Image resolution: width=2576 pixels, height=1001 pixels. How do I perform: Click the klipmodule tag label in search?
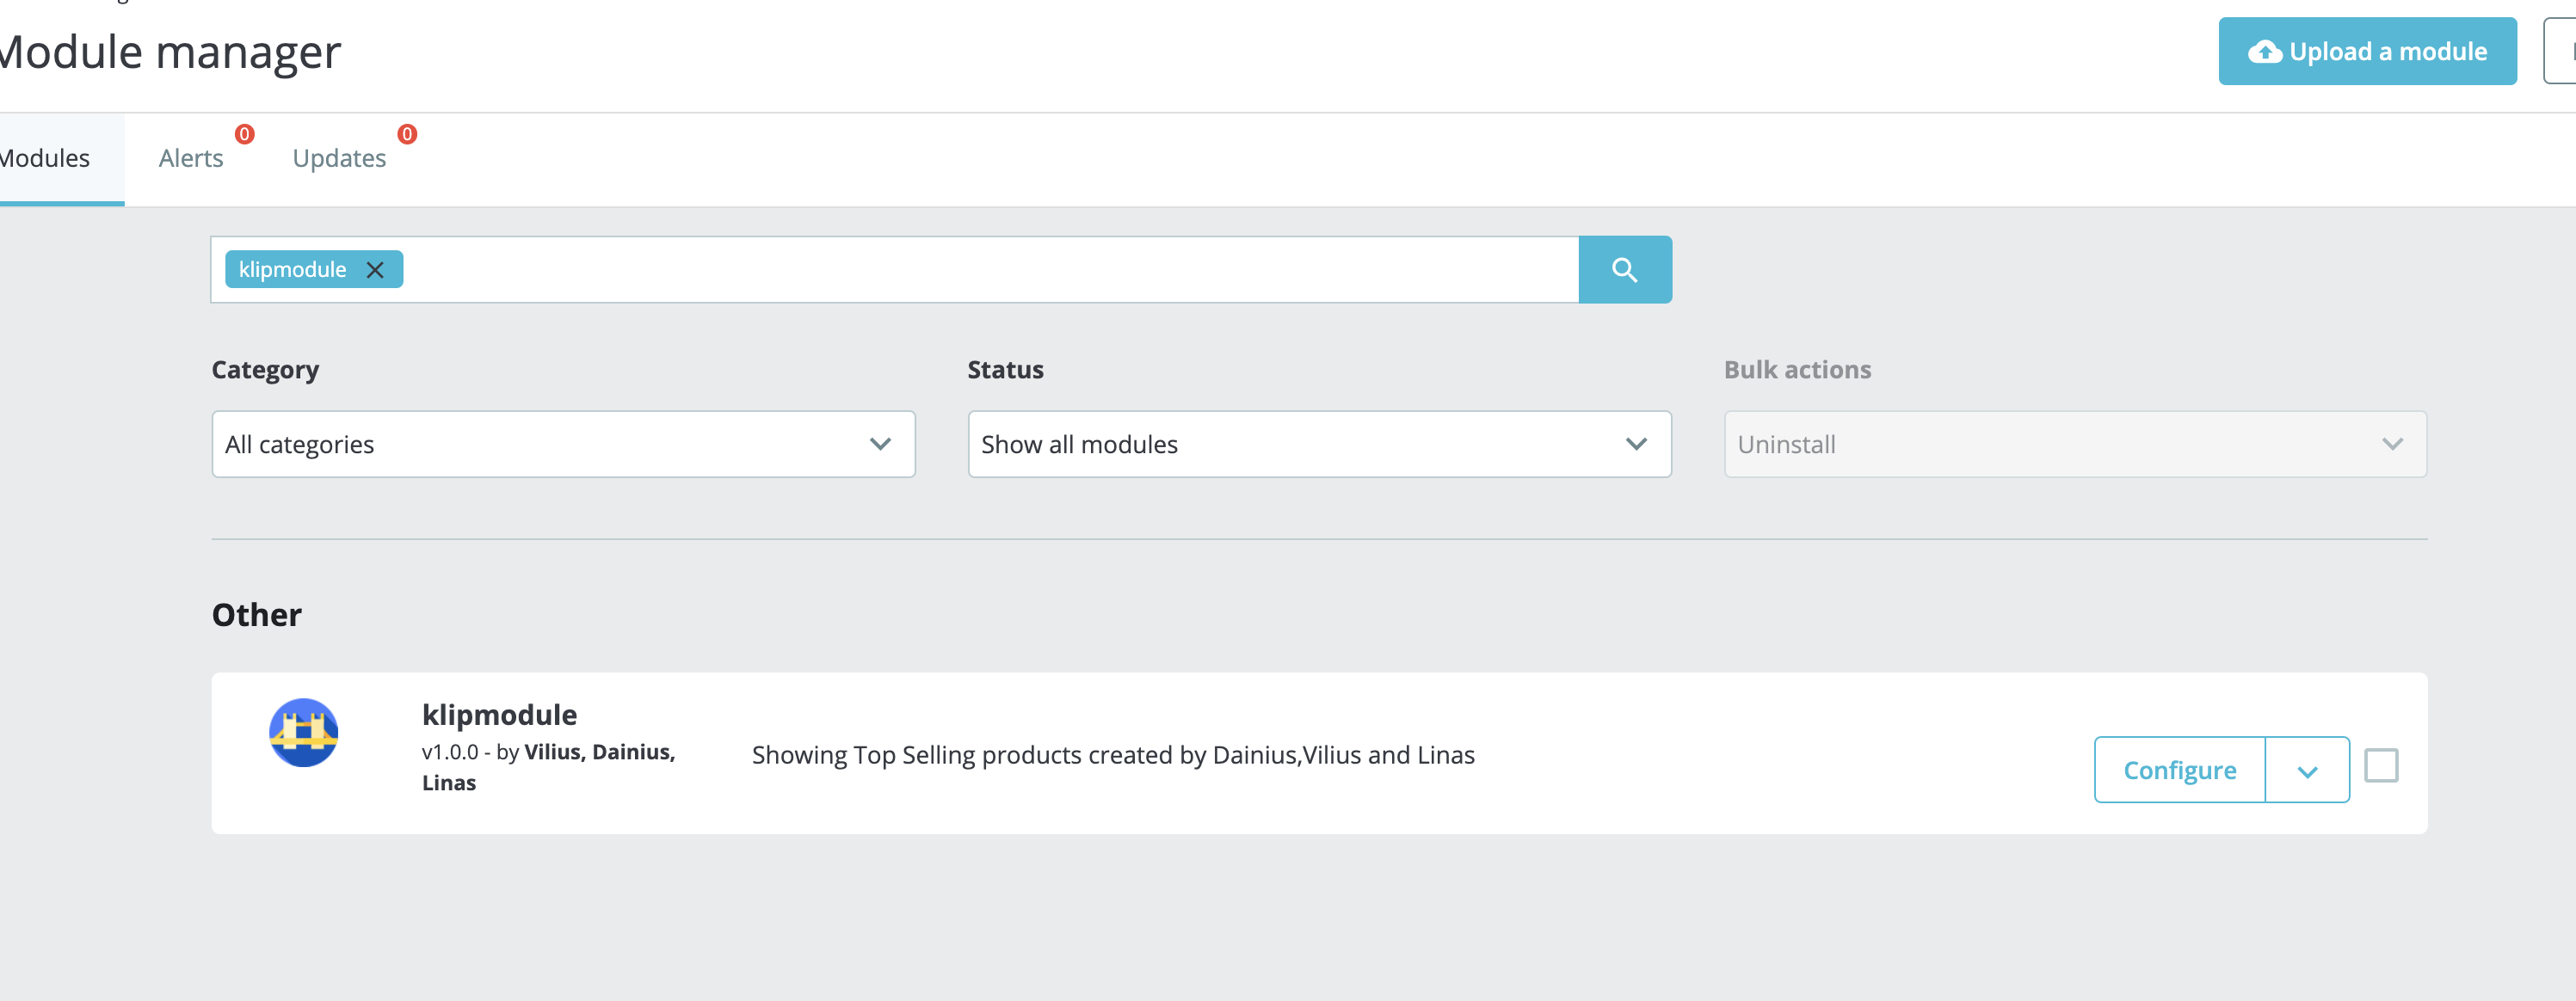(292, 270)
